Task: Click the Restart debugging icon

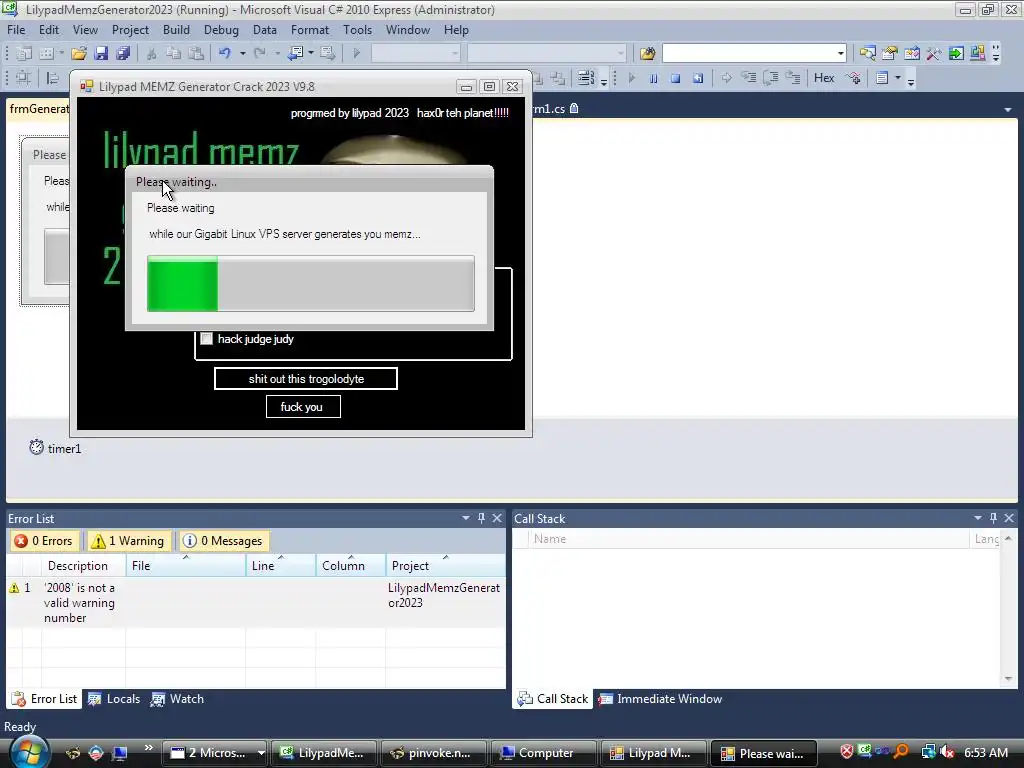Action: [x=697, y=78]
